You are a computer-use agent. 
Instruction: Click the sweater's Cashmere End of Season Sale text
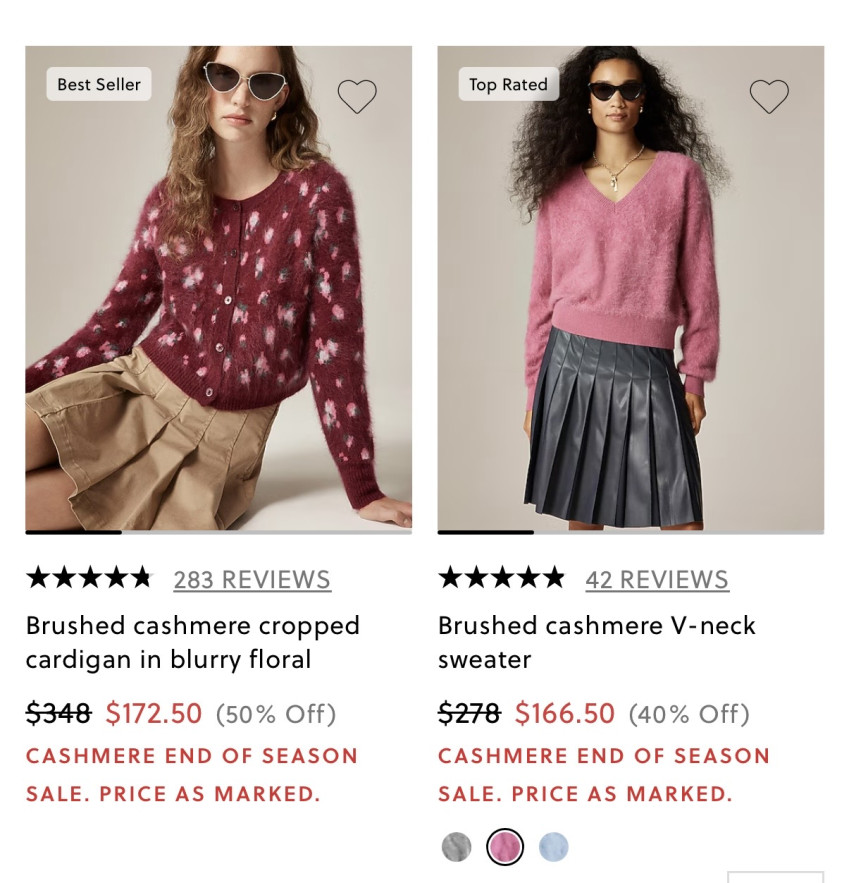604,775
